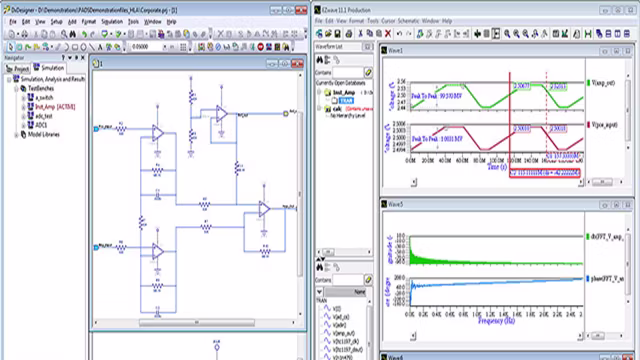Collapse the TestBenches tree node
The width and height of the screenshot is (640, 360).
(x=16, y=89)
